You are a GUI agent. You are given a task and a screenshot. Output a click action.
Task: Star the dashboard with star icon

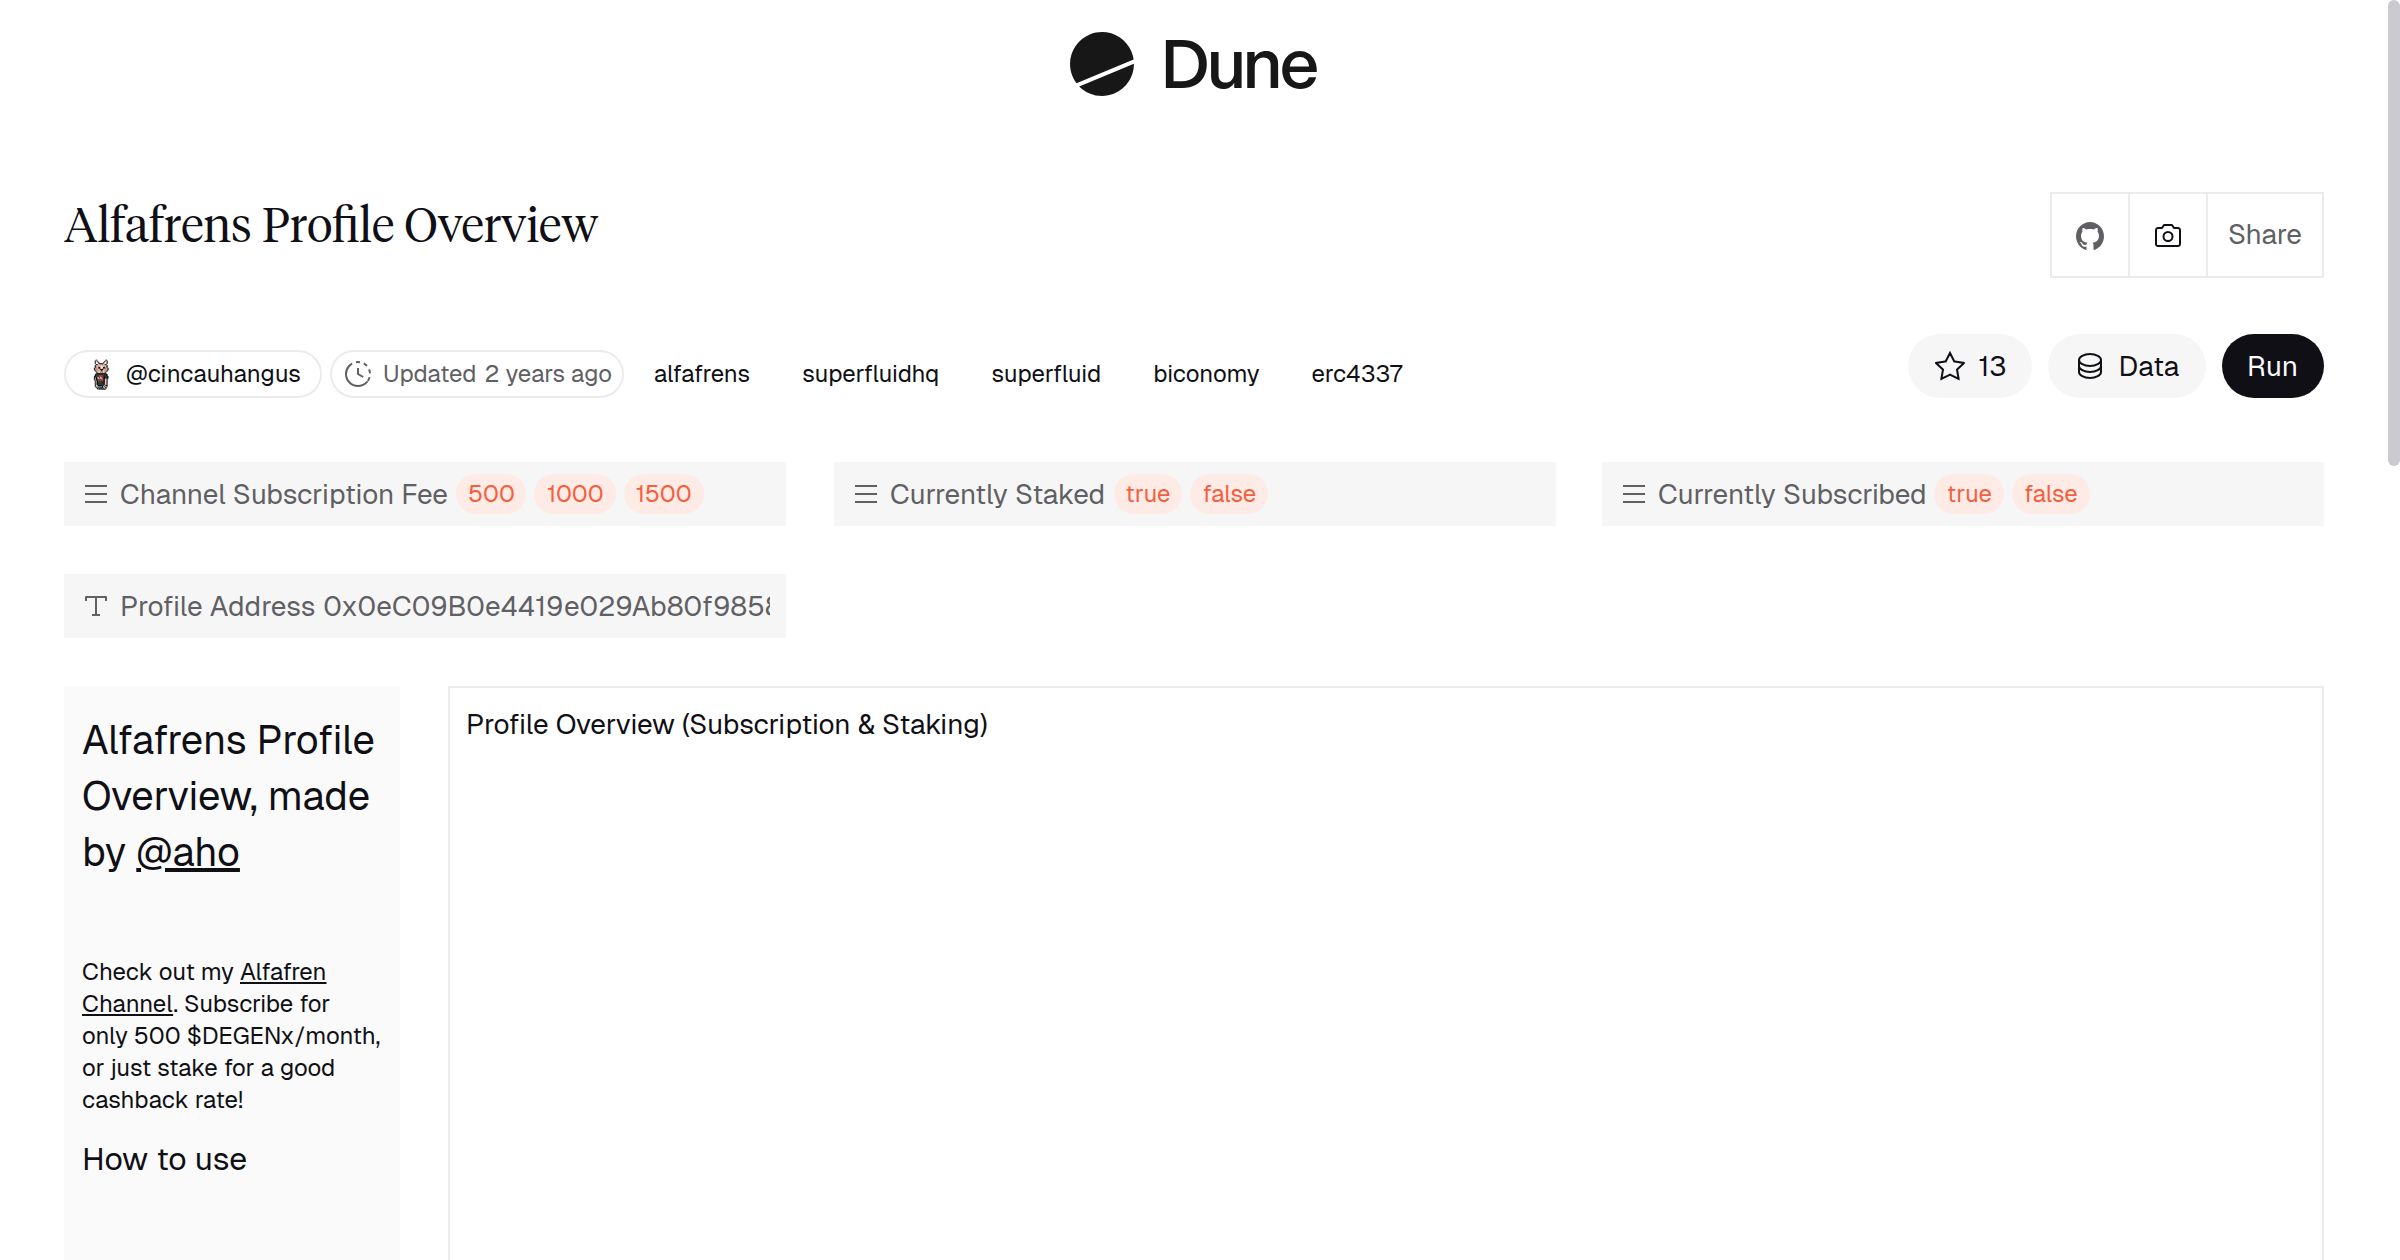tap(1950, 366)
